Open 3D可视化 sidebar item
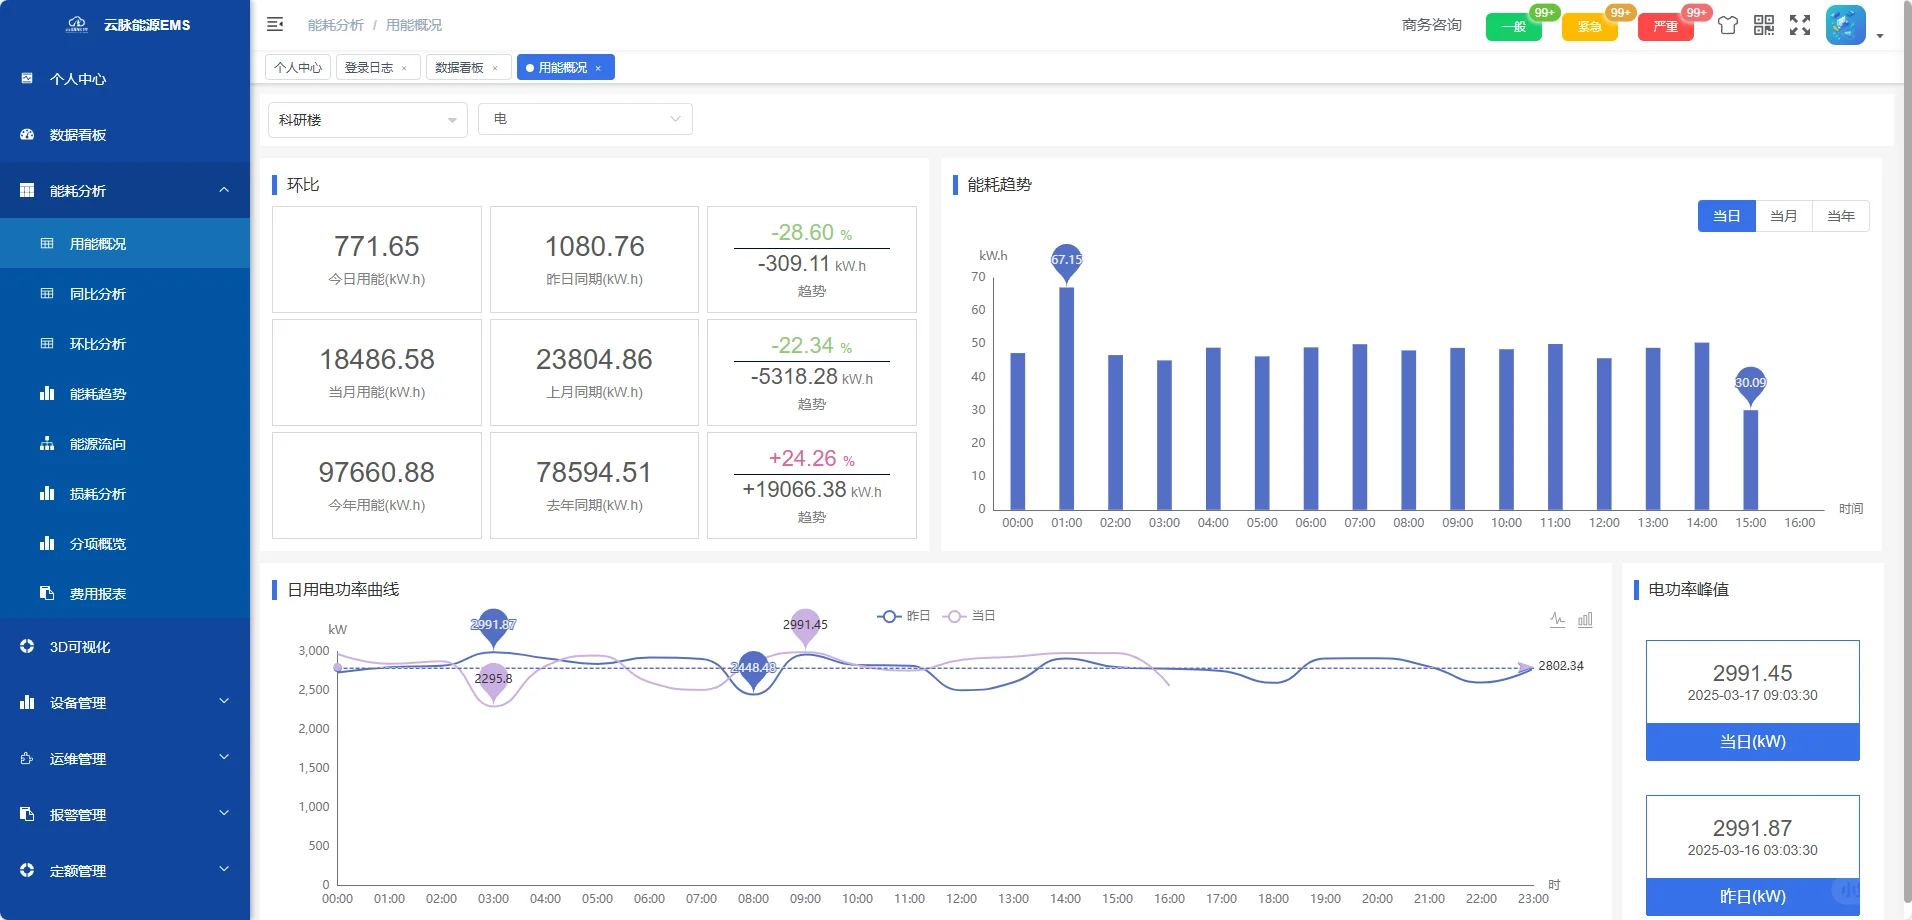This screenshot has width=1912, height=920. (125, 647)
